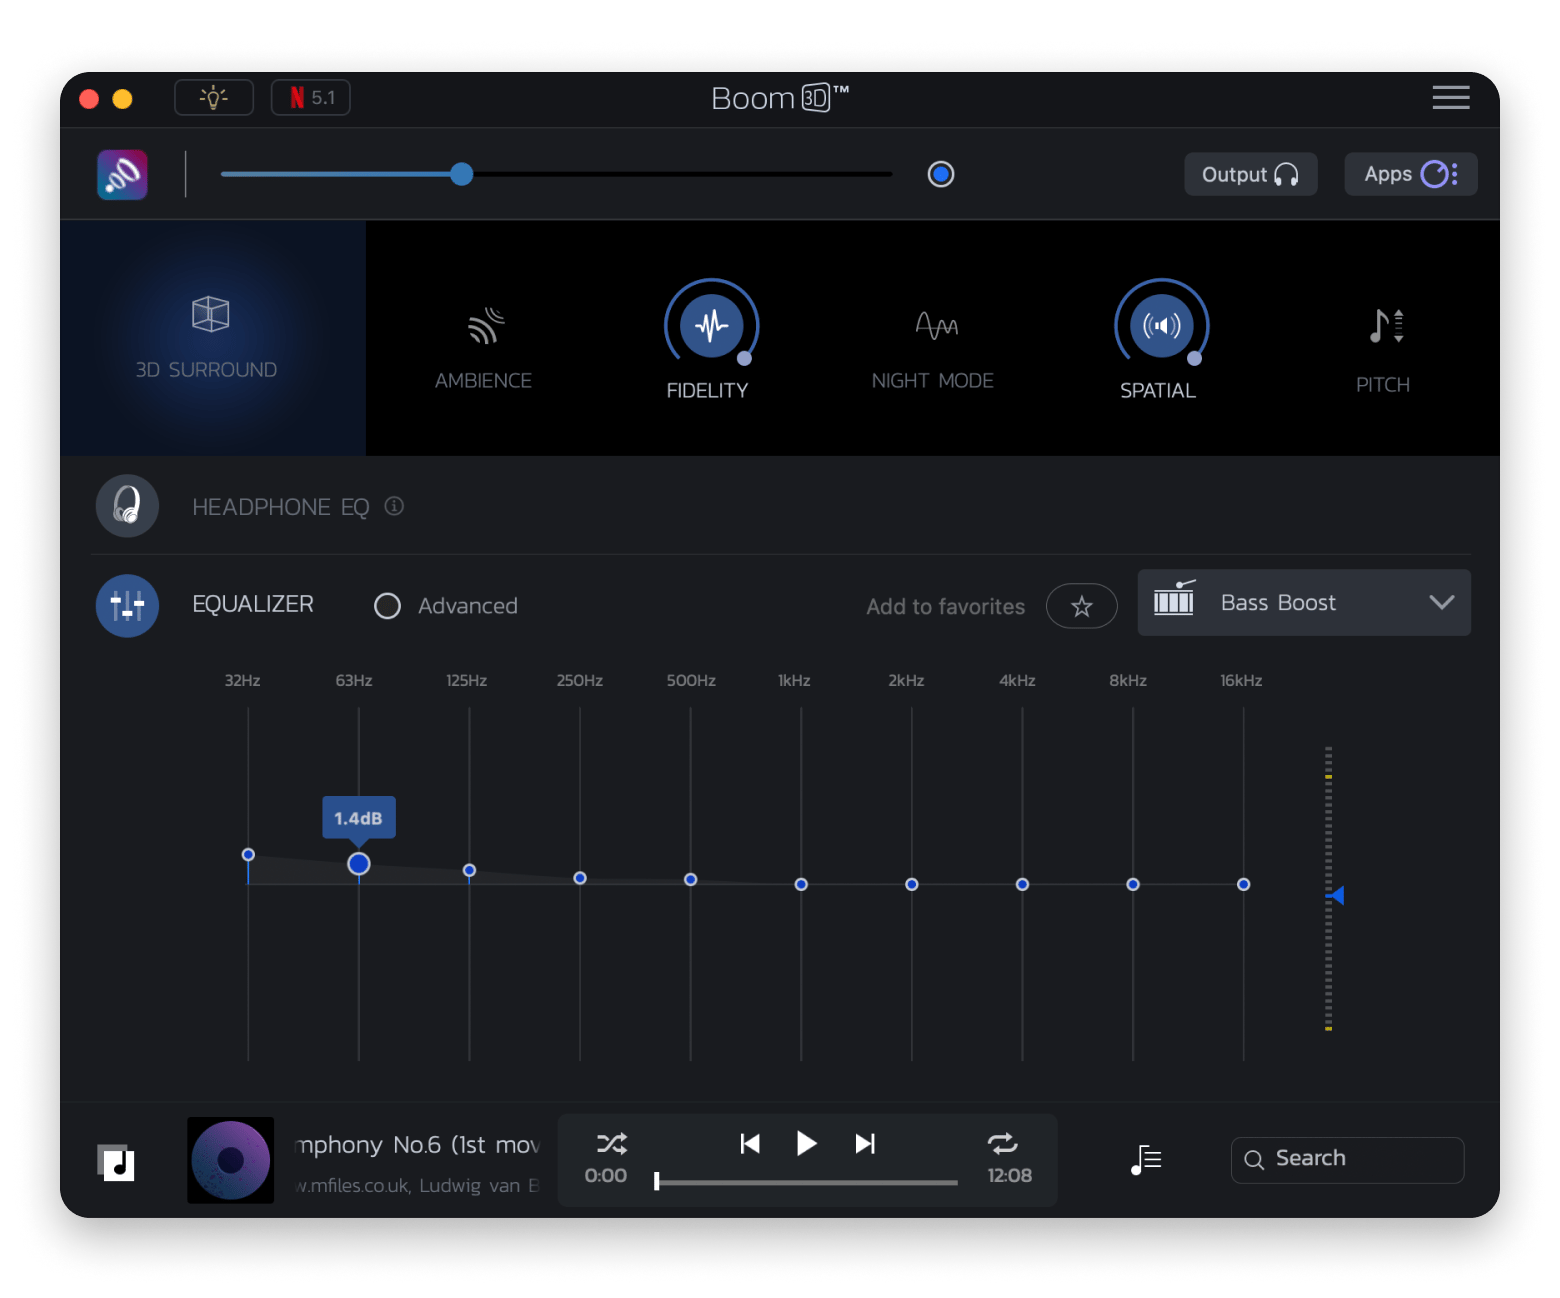This screenshot has height=1298, width=1560.
Task: Skip to the next track
Action: (865, 1143)
